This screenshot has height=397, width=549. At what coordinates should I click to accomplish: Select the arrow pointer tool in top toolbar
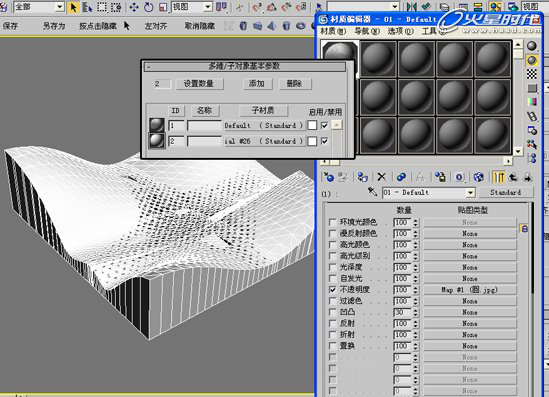73,7
